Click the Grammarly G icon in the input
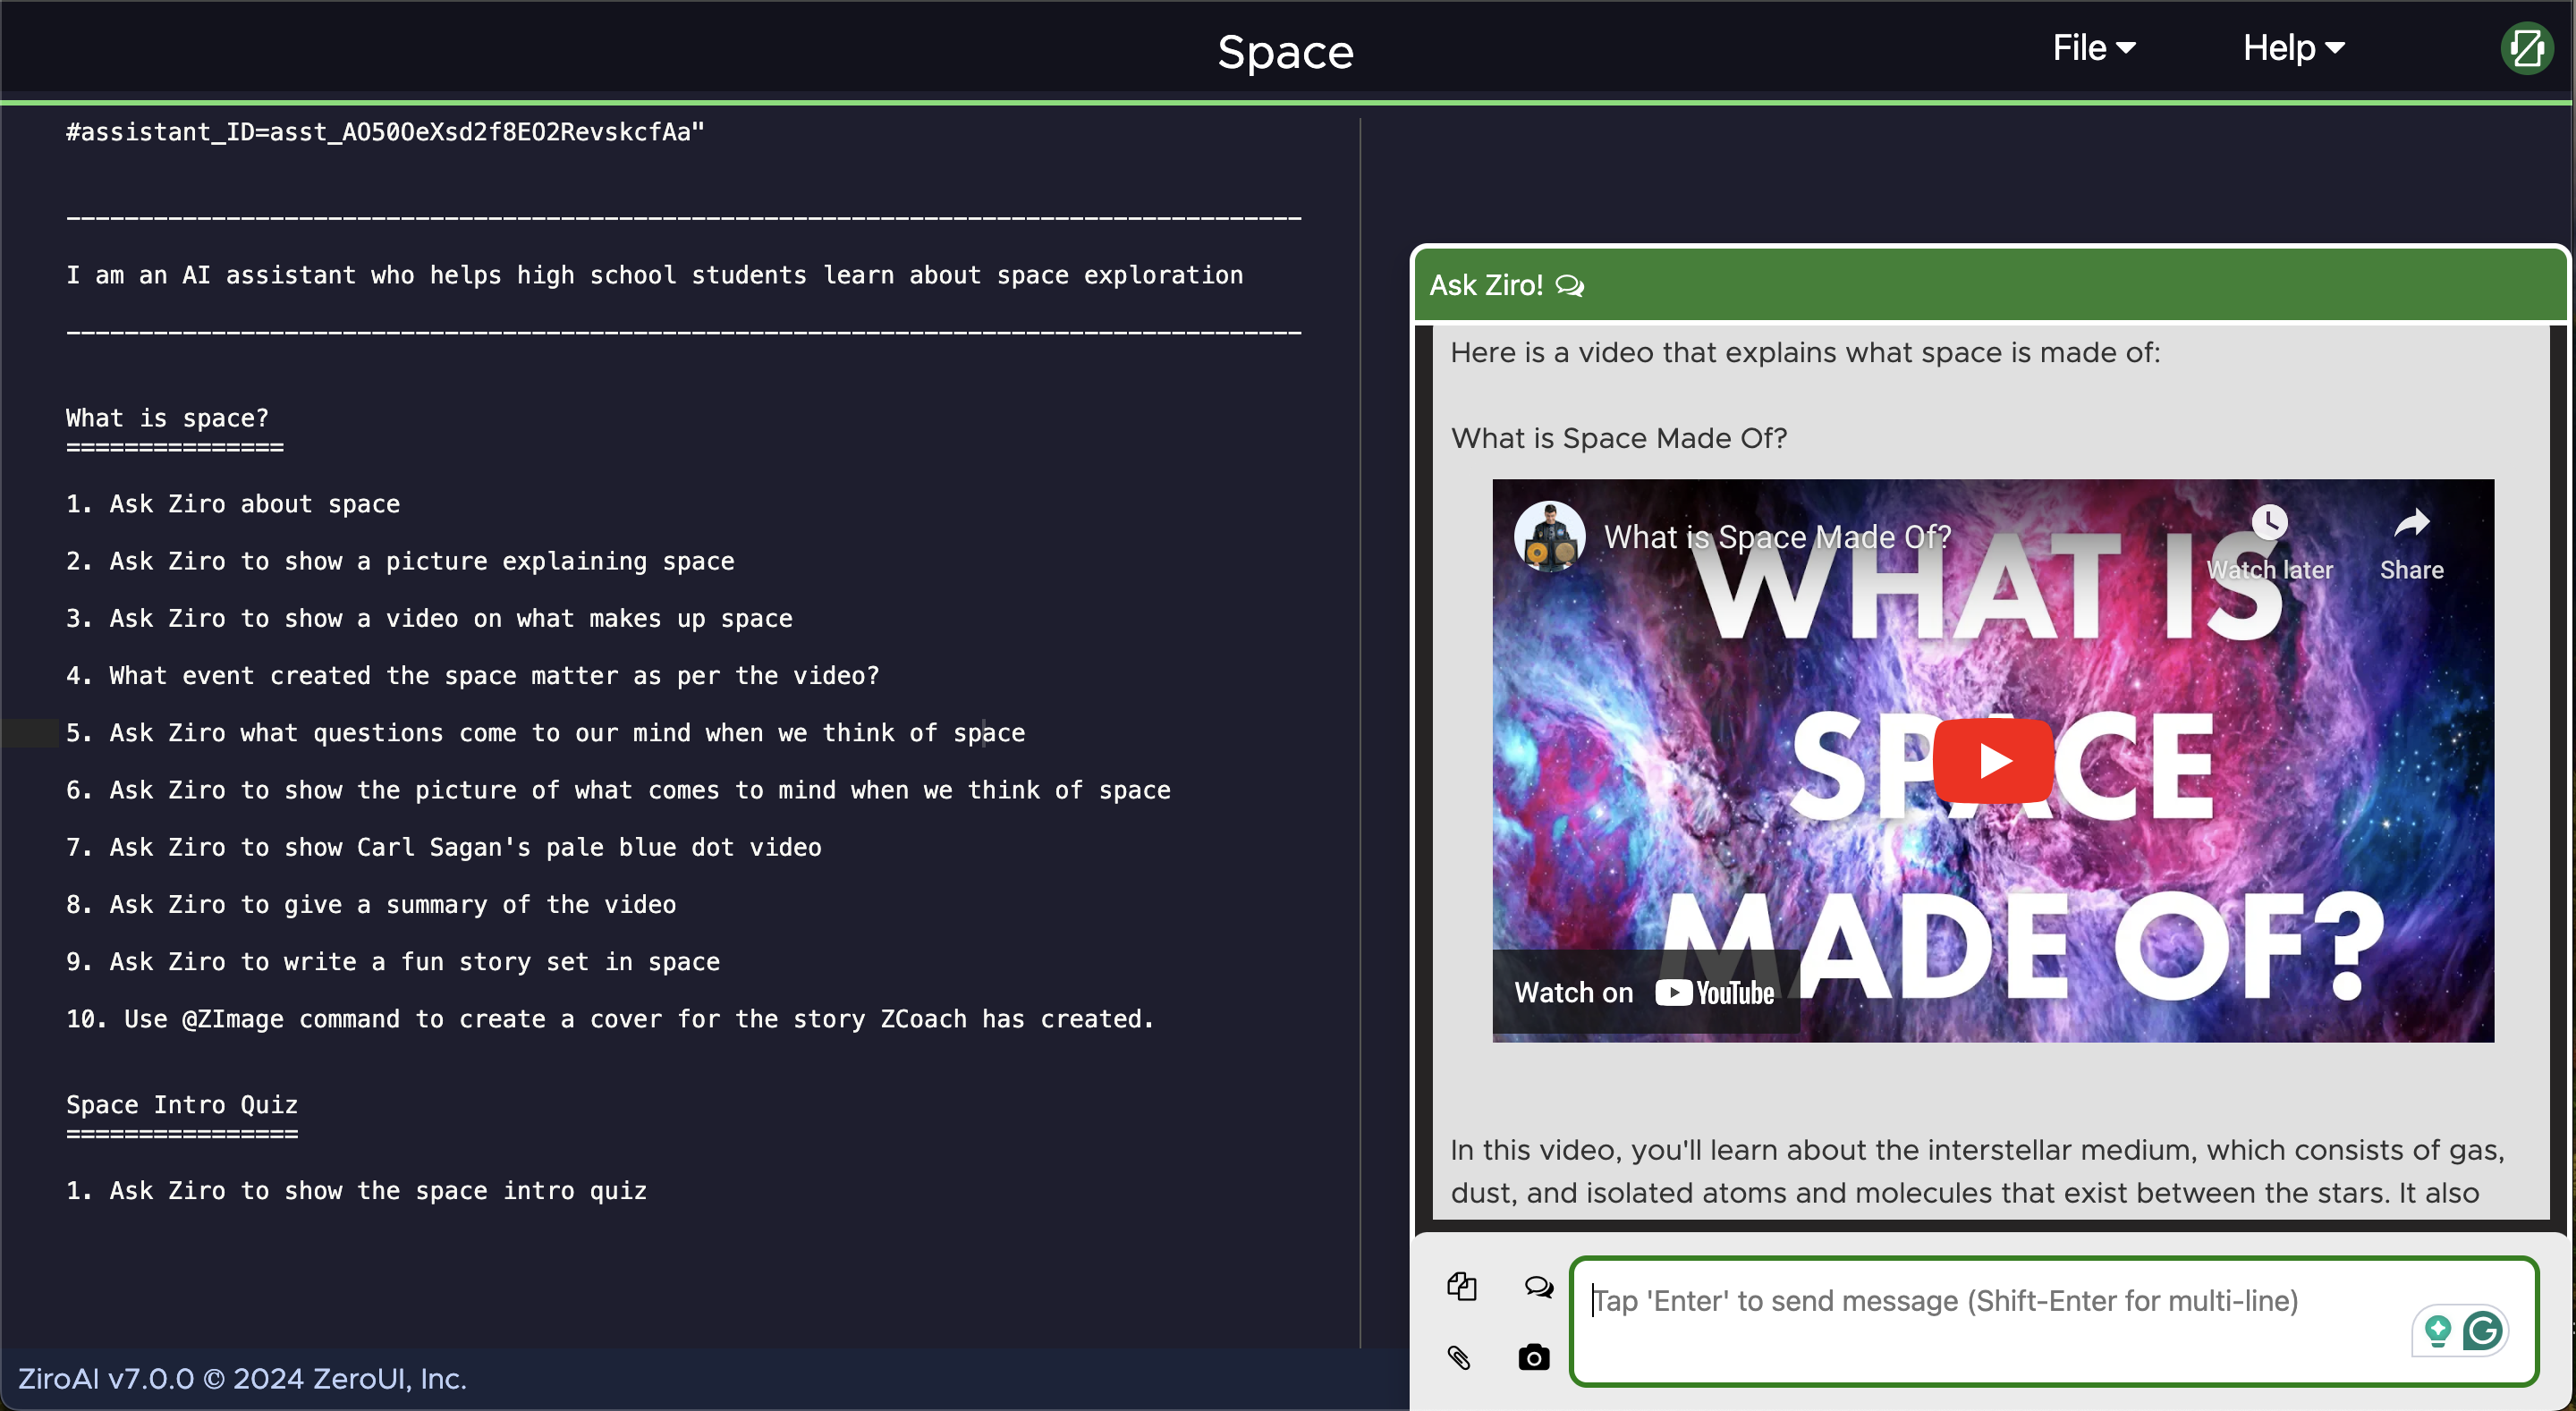 tap(2482, 1330)
